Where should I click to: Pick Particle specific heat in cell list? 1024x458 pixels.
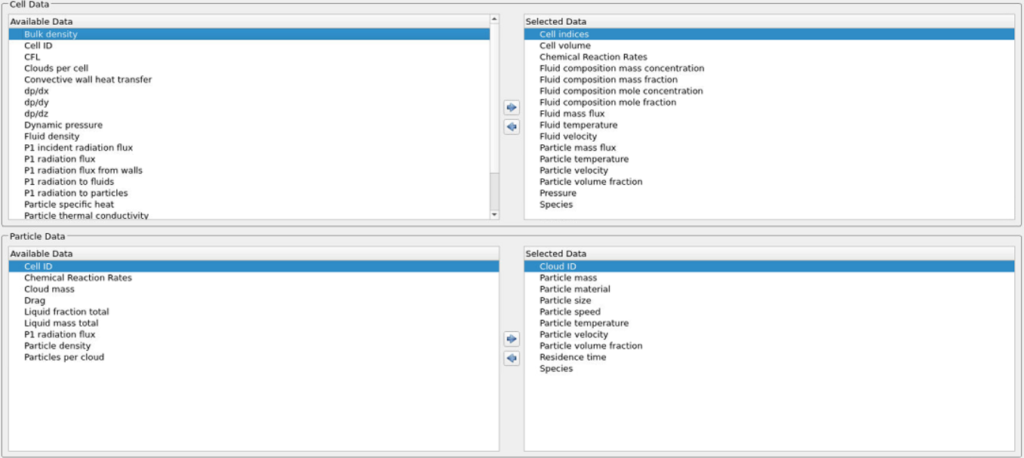(69, 204)
